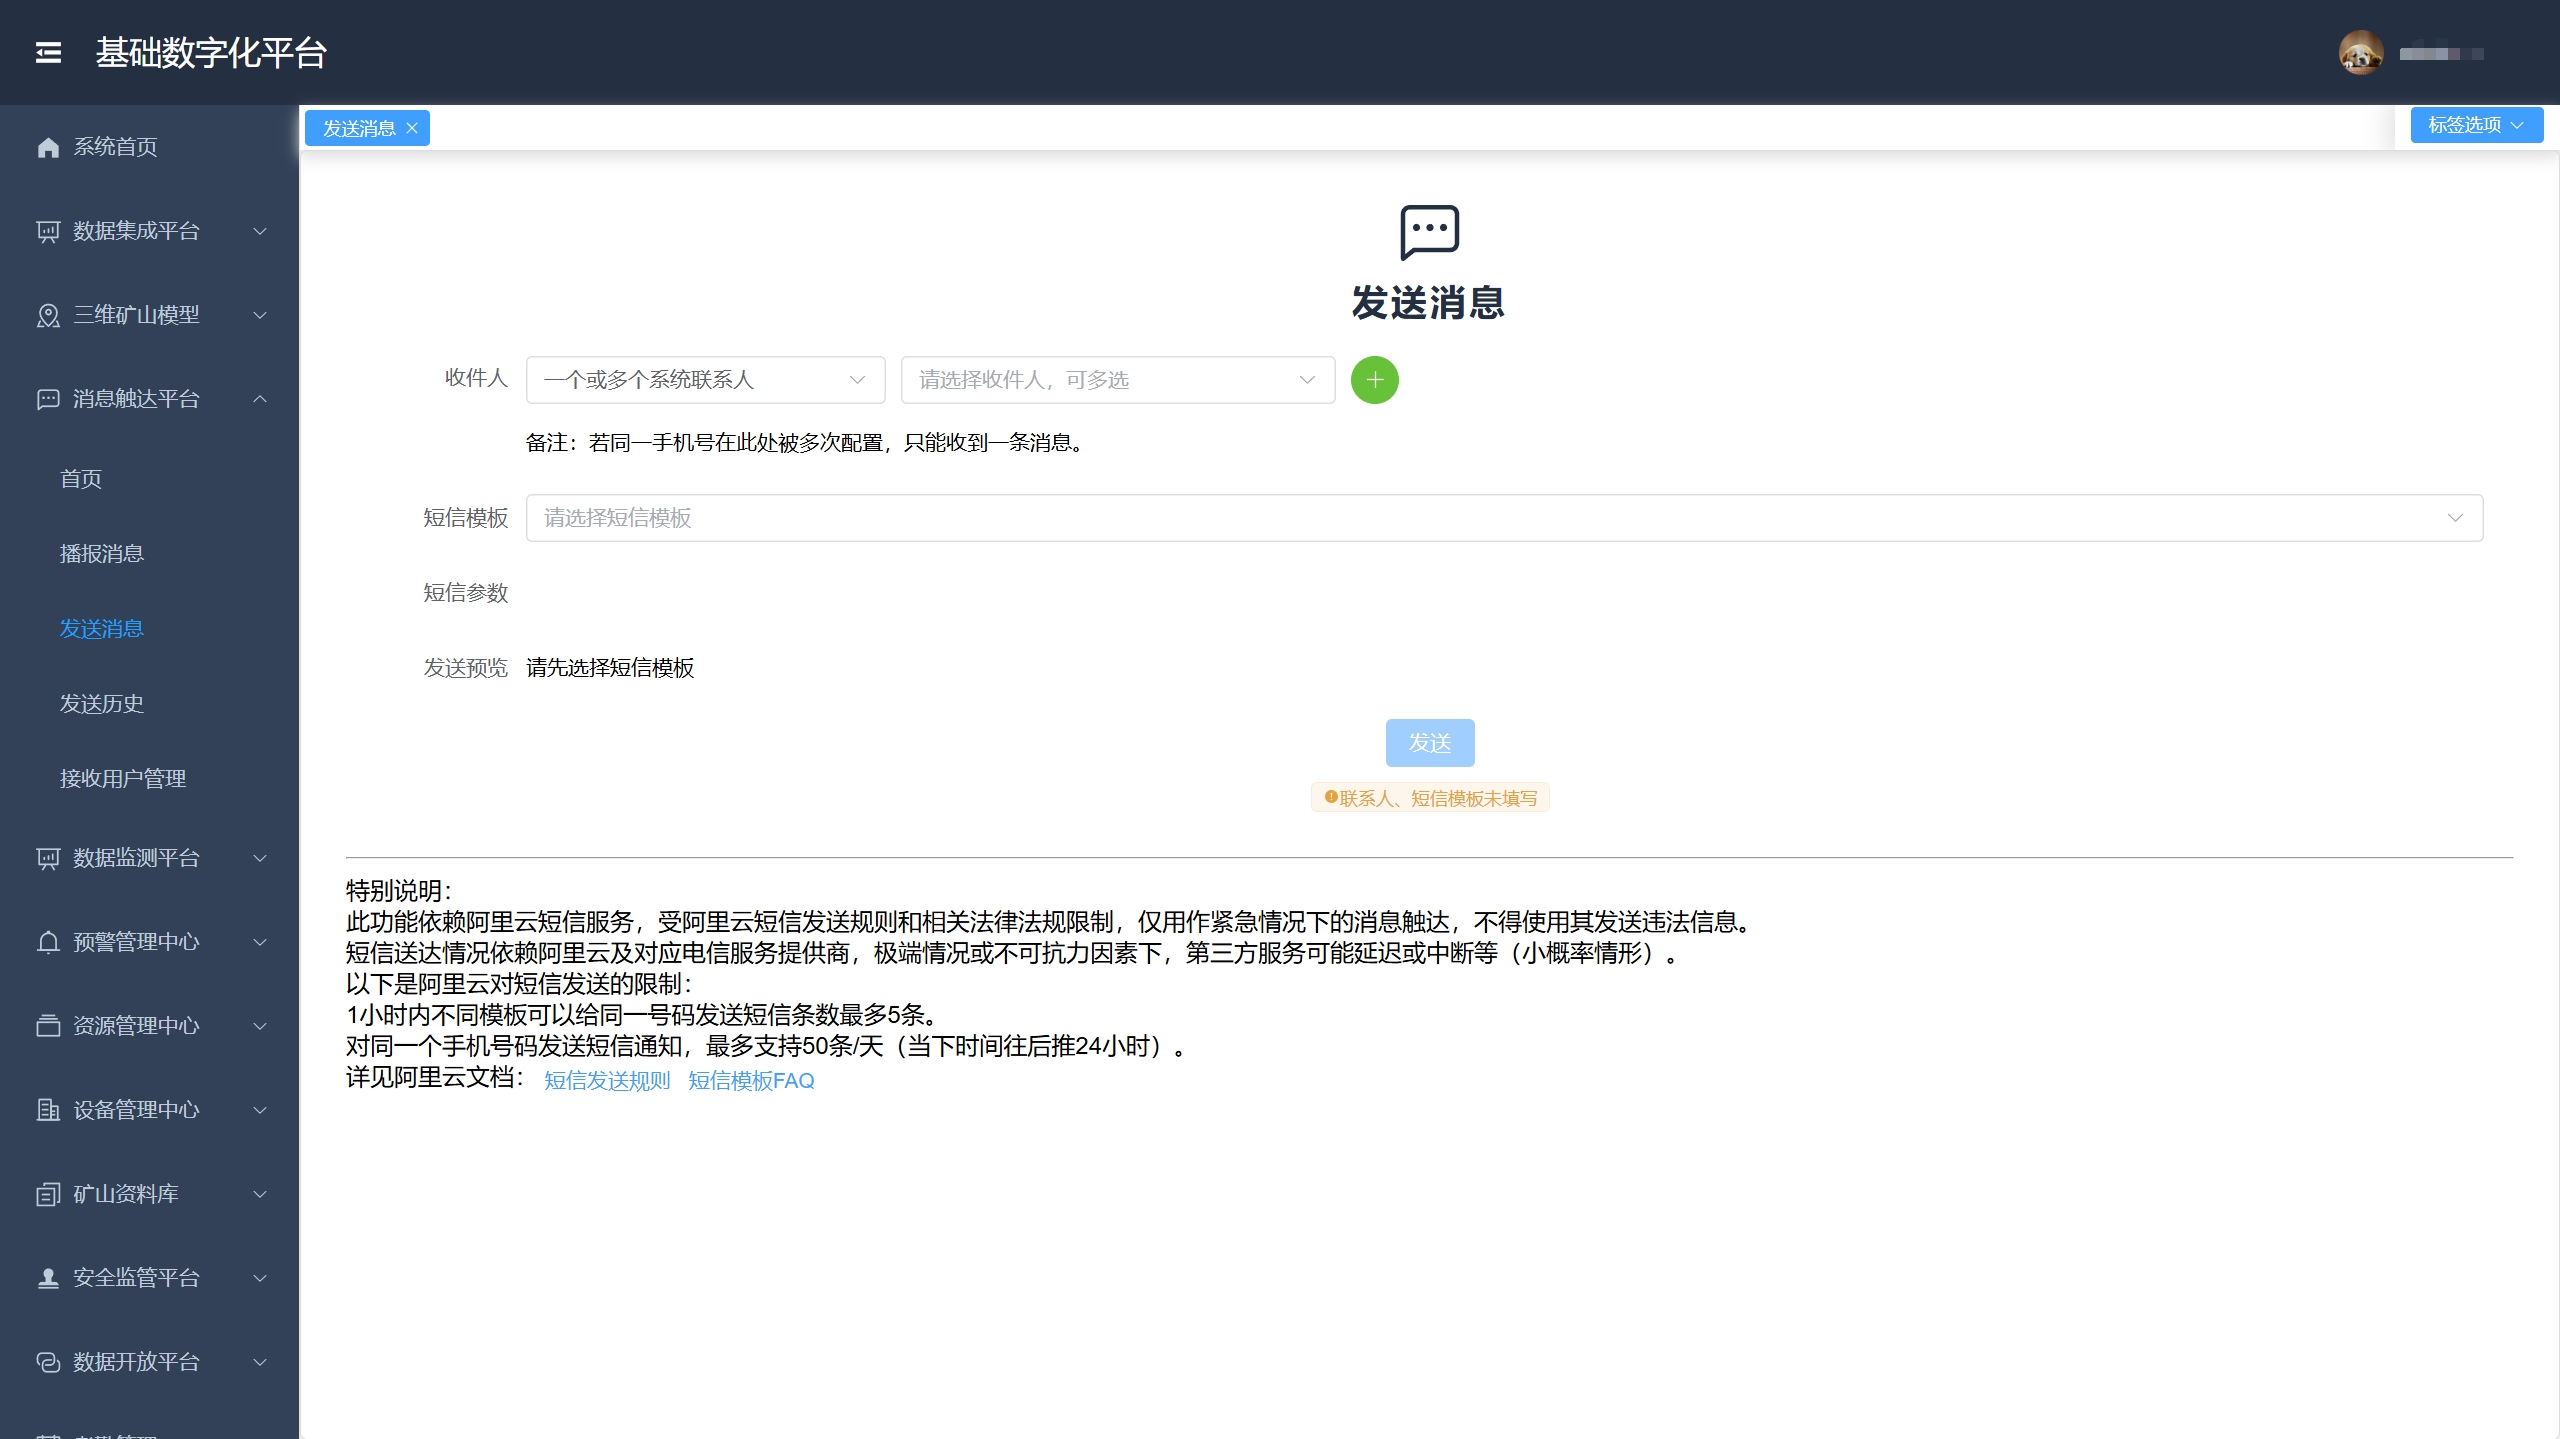Open the 一个或多个系统联系人 dropdown
The image size is (2560, 1439).
705,380
